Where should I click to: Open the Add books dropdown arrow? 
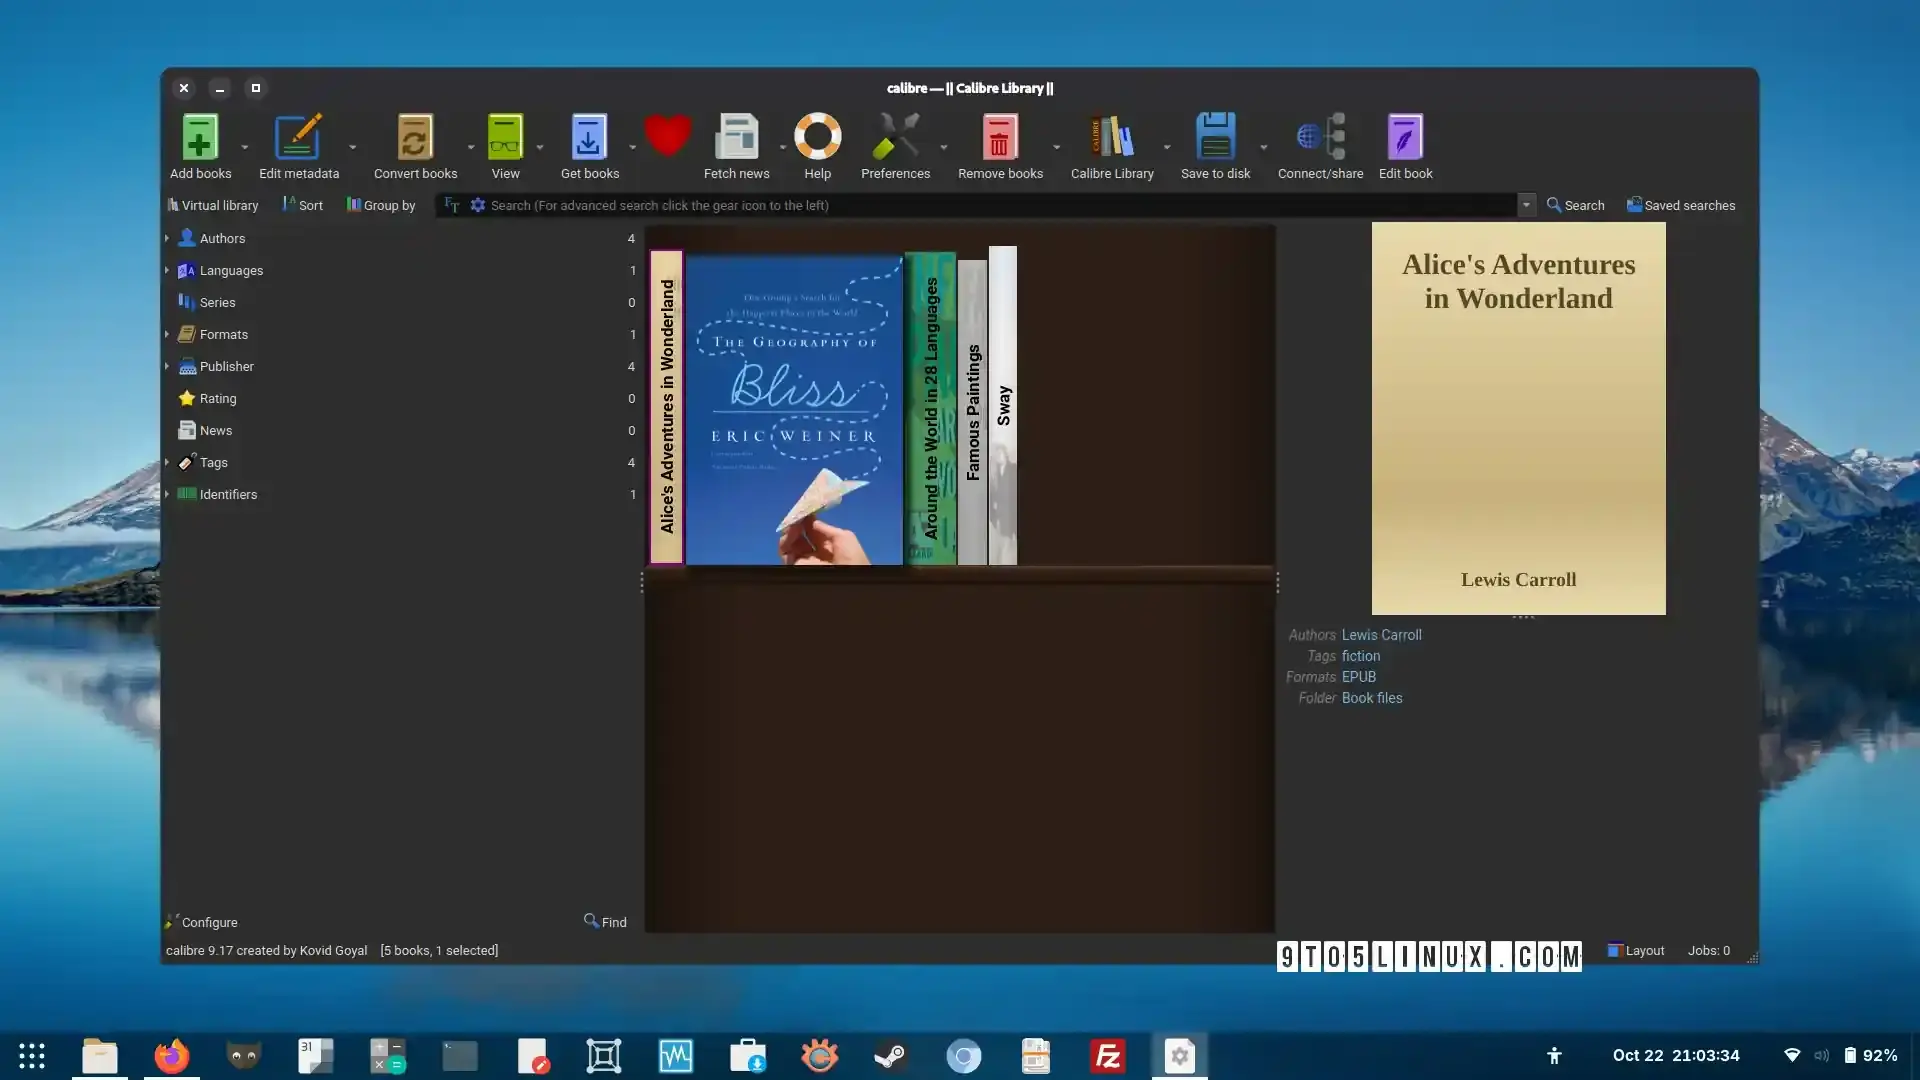tap(245, 147)
